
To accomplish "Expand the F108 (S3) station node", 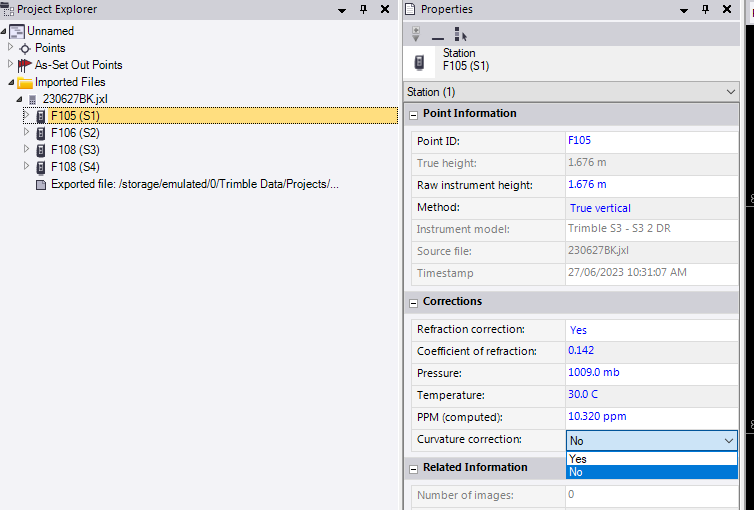I will tap(27, 150).
